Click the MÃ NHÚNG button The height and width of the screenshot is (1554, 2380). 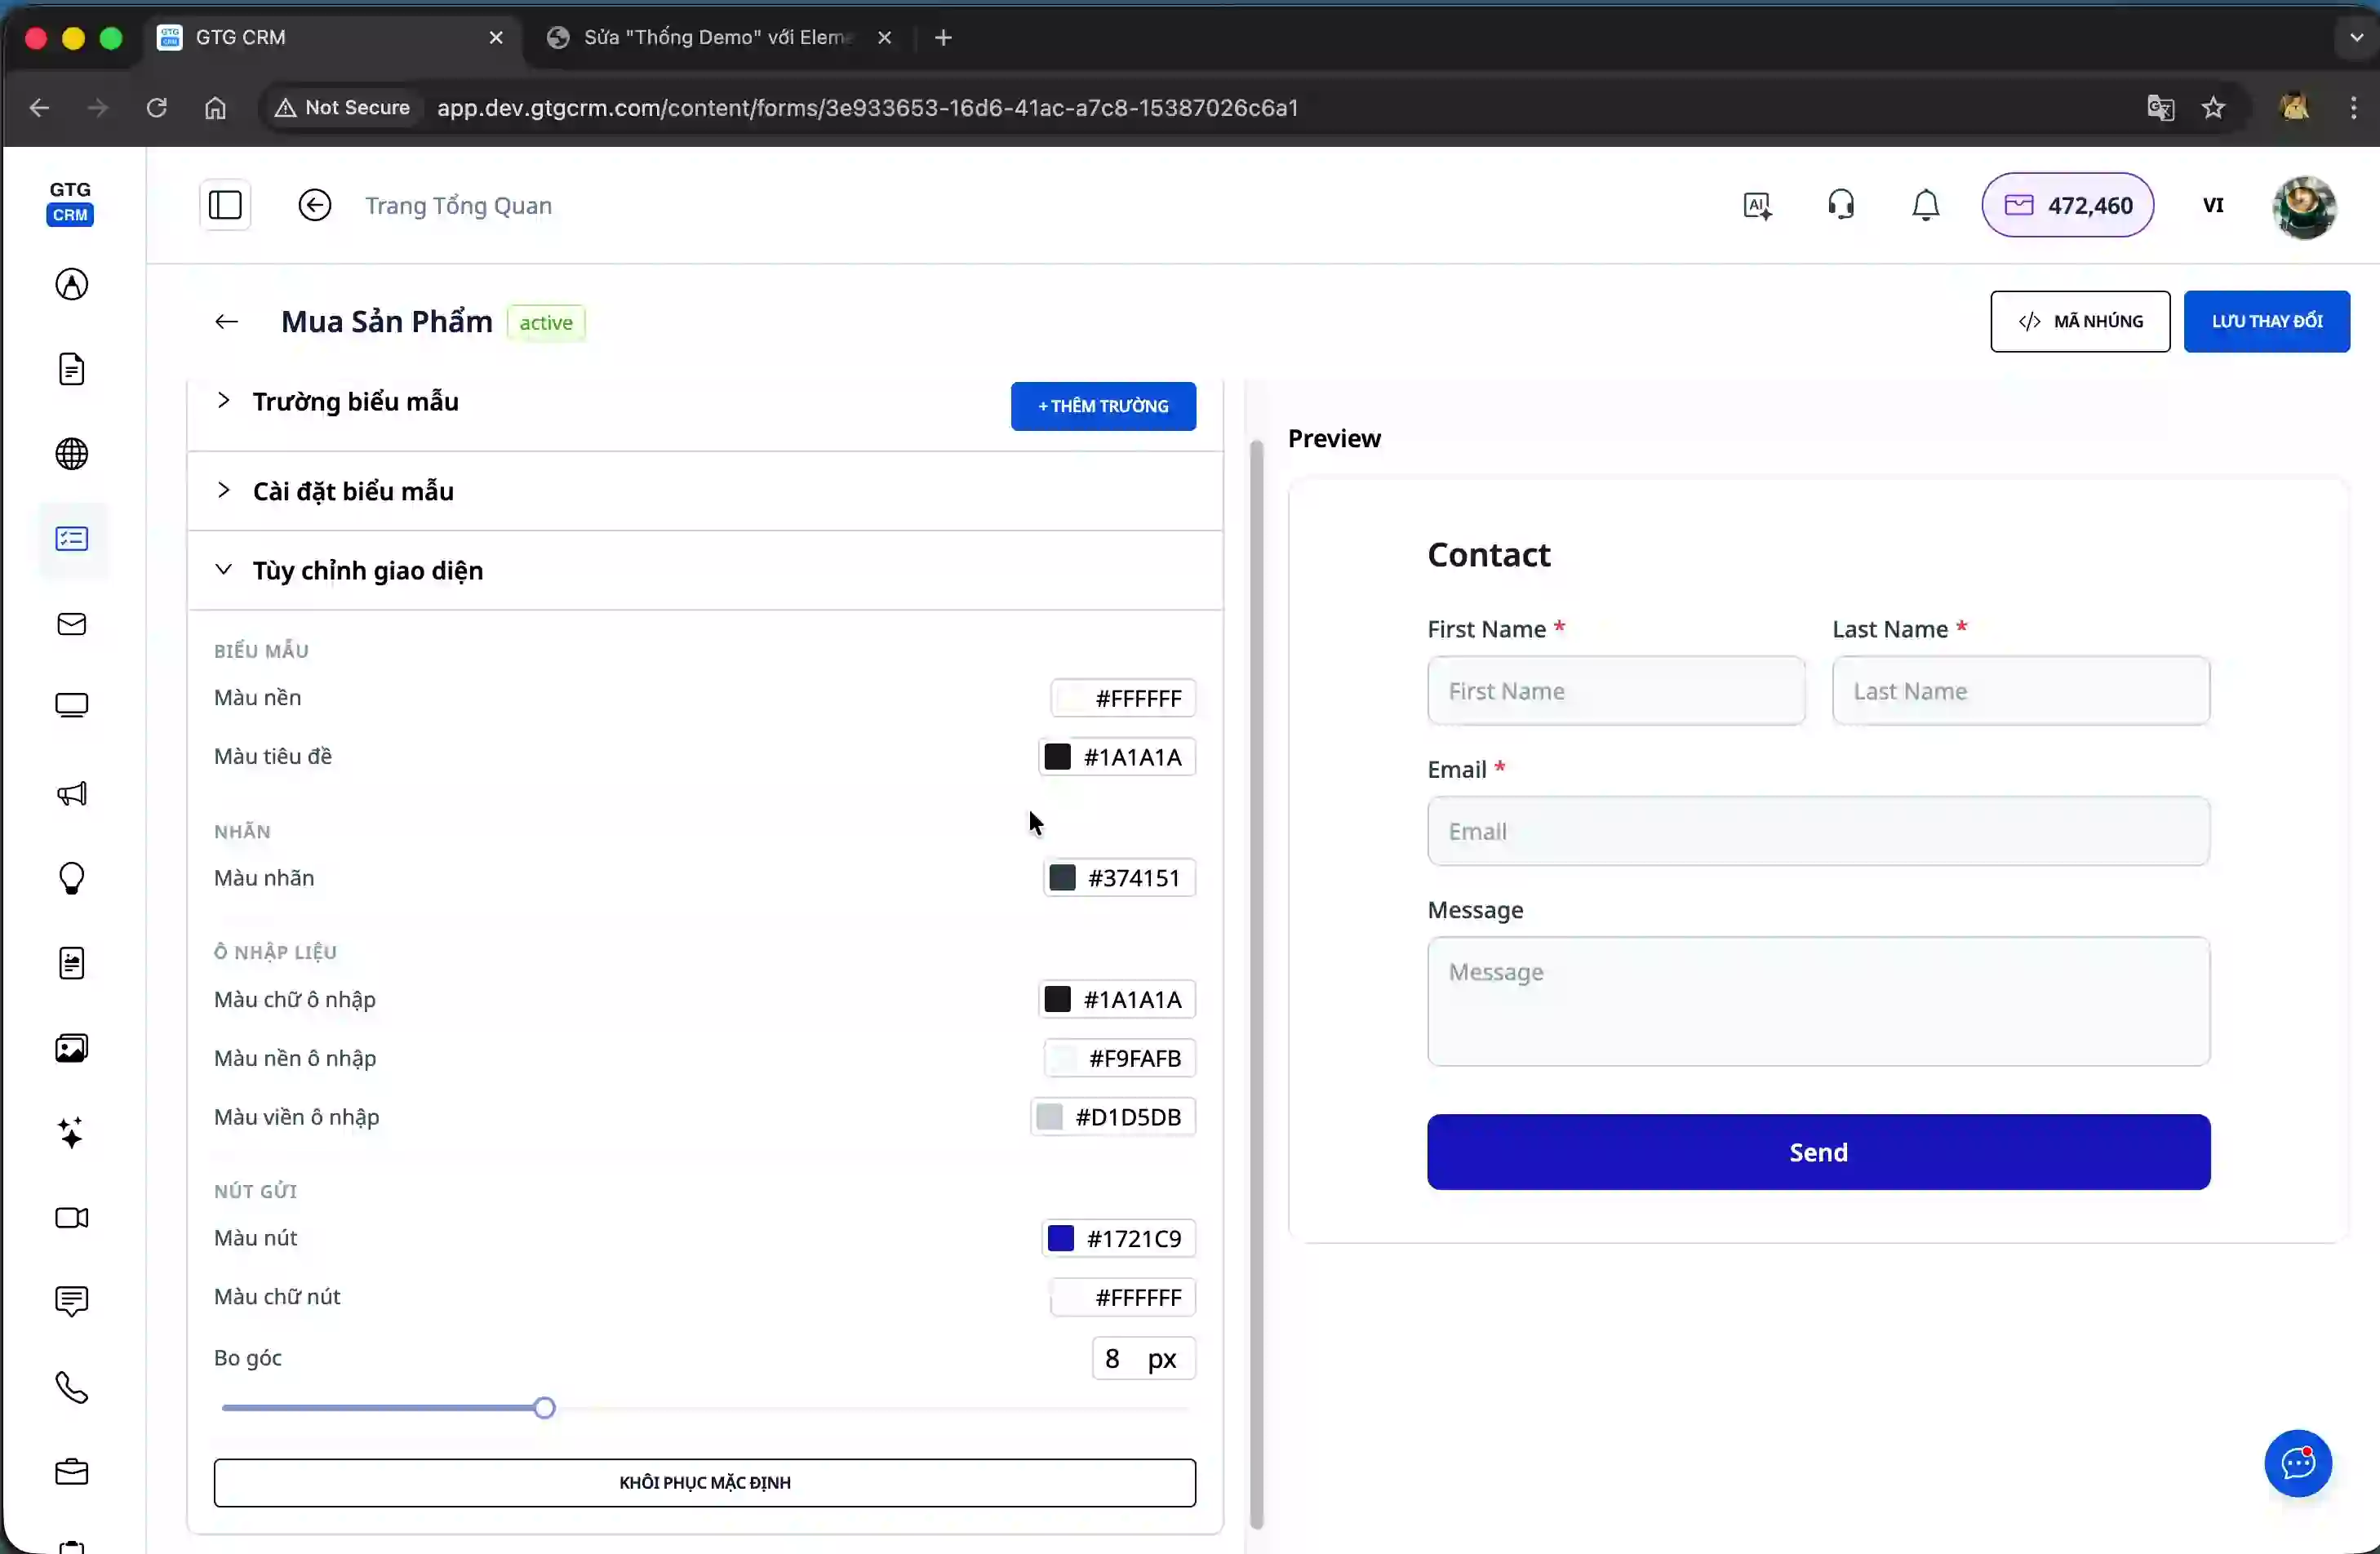coord(2081,321)
